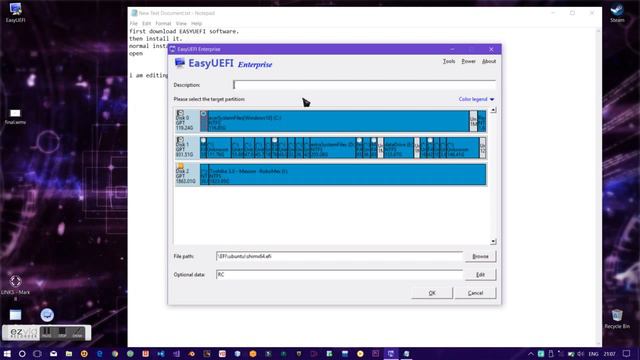Image resolution: width=640 pixels, height=360 pixels.
Task: Expand the Color legend dropdown
Action: tap(476, 99)
